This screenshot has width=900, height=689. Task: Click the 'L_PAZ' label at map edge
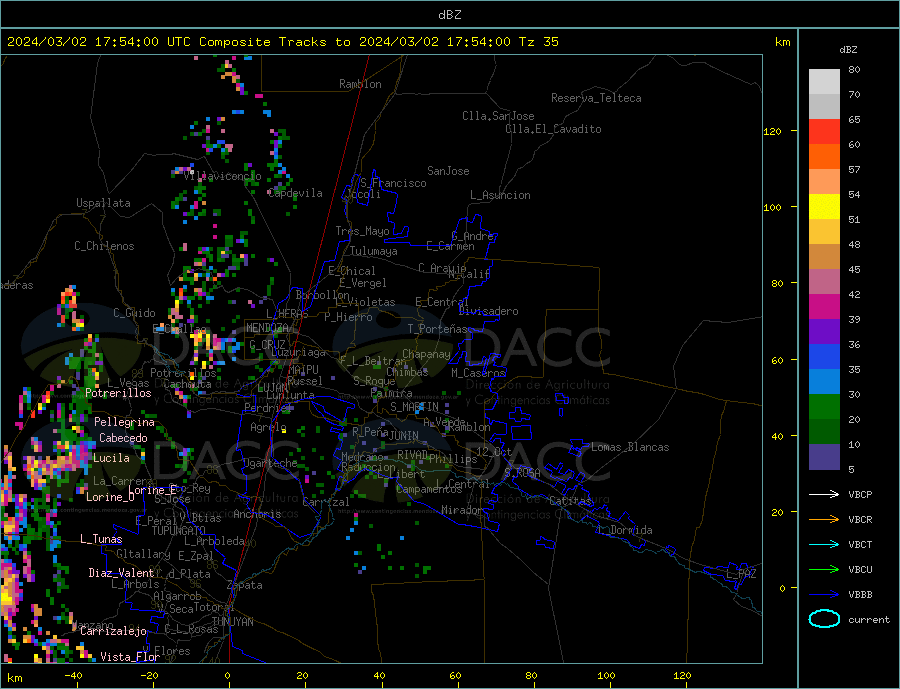coord(741,574)
